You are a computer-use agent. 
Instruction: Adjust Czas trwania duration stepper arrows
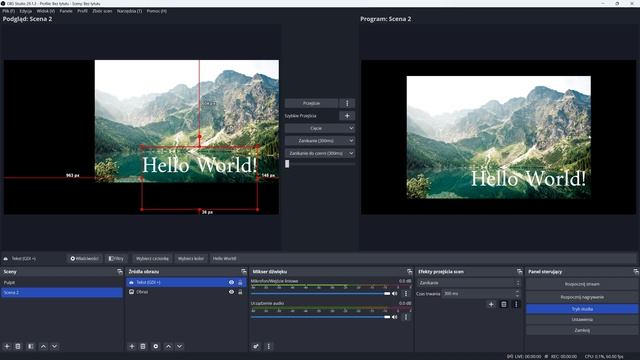[518, 293]
